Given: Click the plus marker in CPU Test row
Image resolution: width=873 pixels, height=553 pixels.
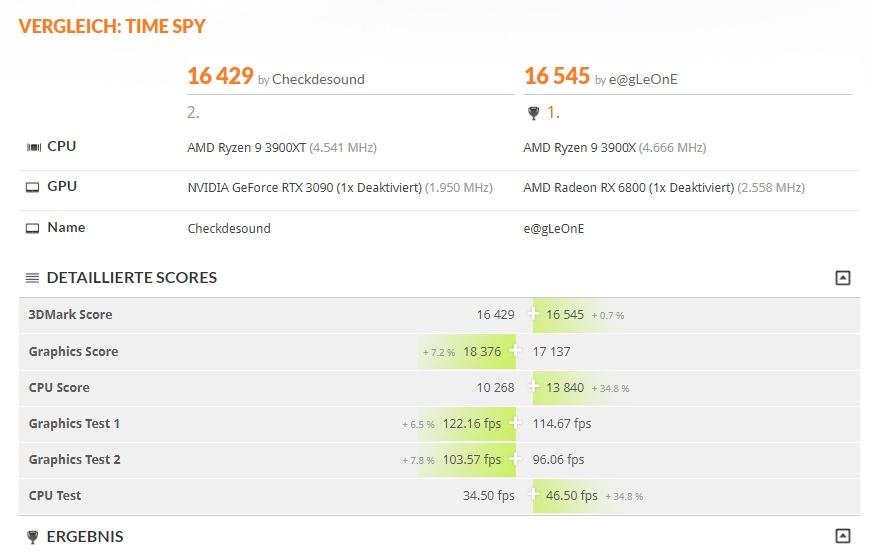Looking at the screenshot, I should [533, 493].
